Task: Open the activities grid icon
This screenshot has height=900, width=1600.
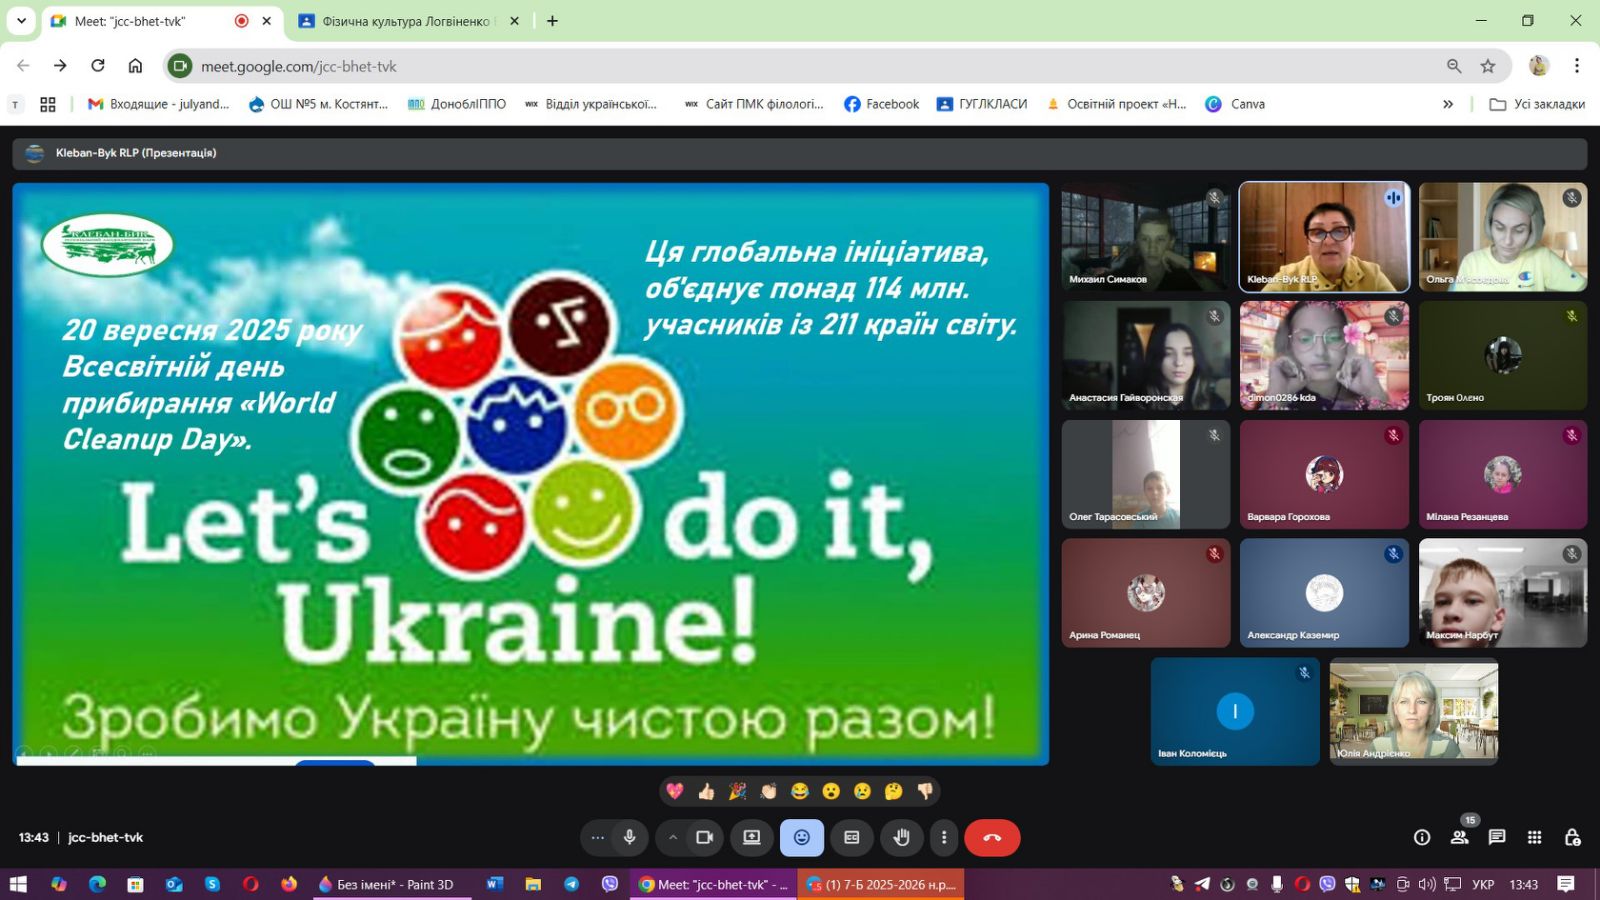Action: coord(1535,838)
